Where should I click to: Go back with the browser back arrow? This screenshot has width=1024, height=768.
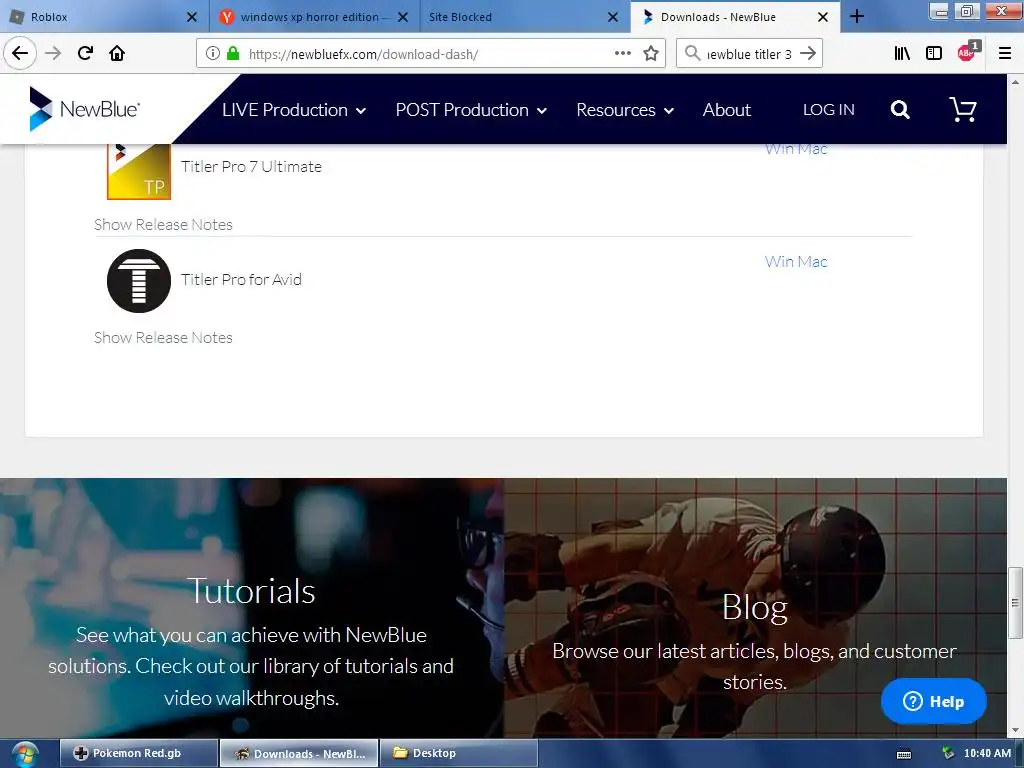pyautogui.click(x=20, y=53)
